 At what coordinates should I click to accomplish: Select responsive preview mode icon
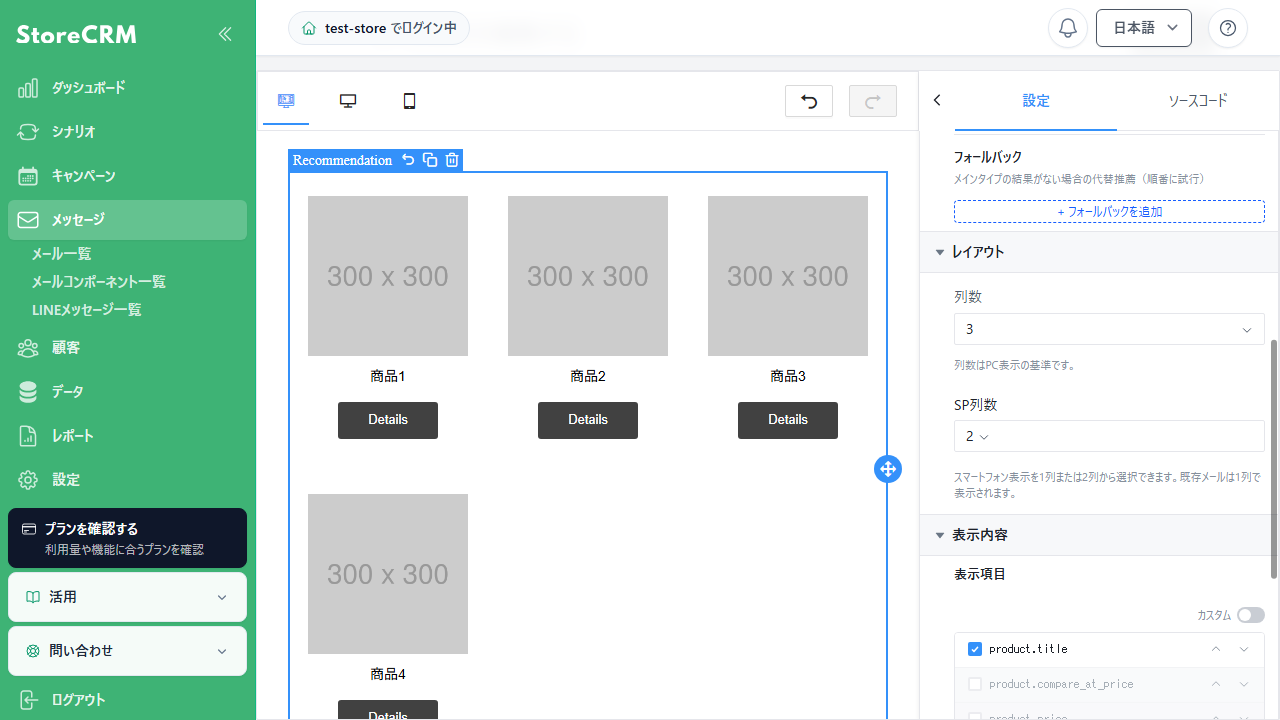[x=286, y=101]
